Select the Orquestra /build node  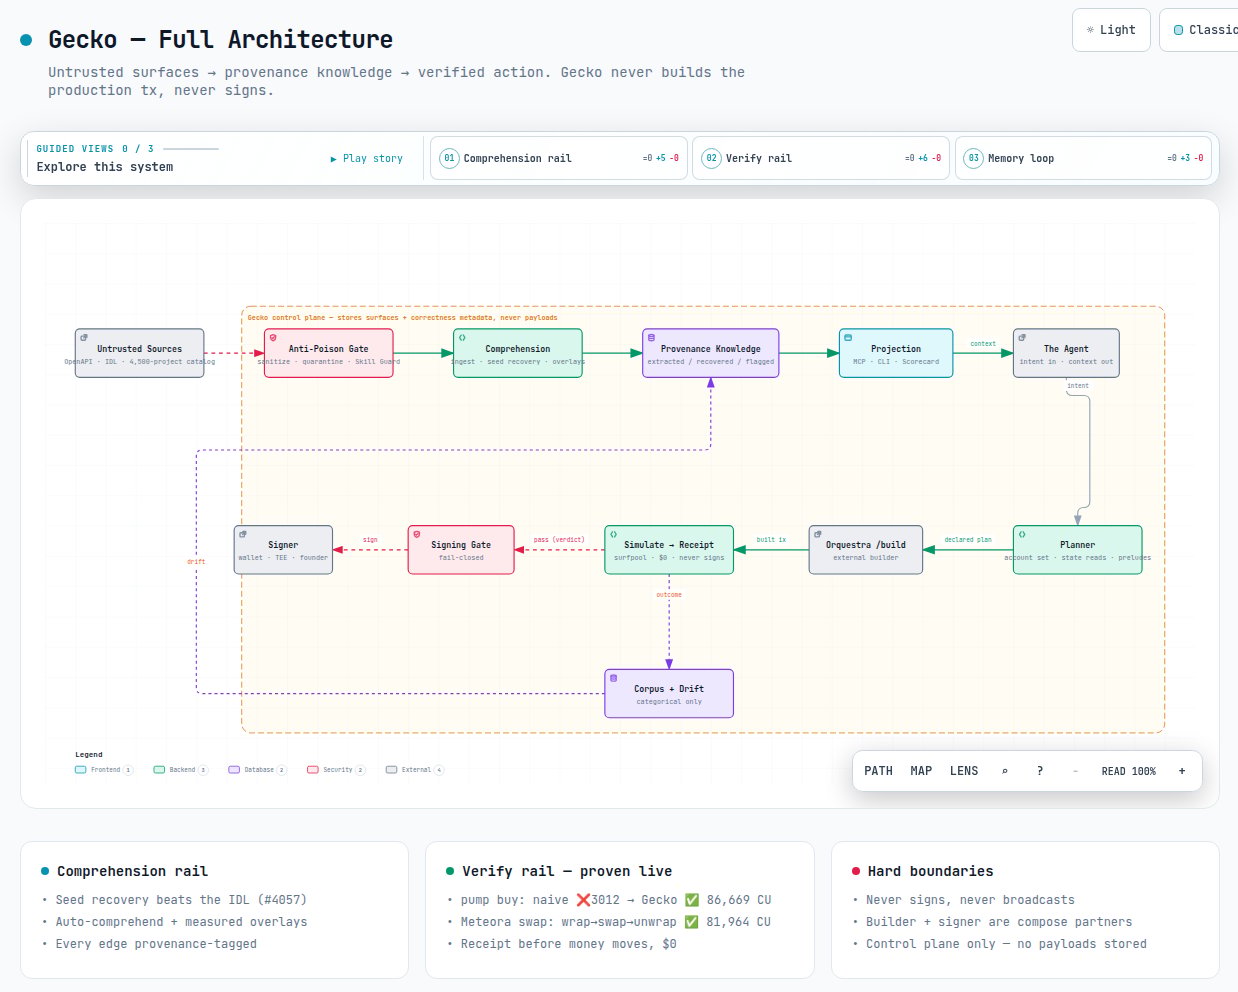pos(866,550)
